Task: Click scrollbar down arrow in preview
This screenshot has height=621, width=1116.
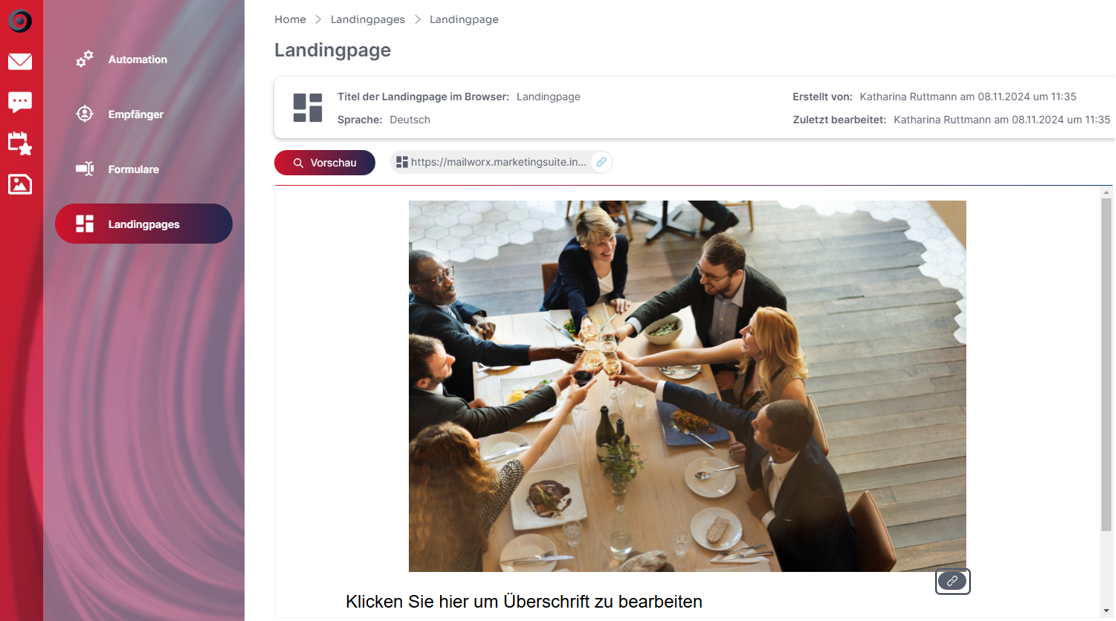Action: [1106, 610]
